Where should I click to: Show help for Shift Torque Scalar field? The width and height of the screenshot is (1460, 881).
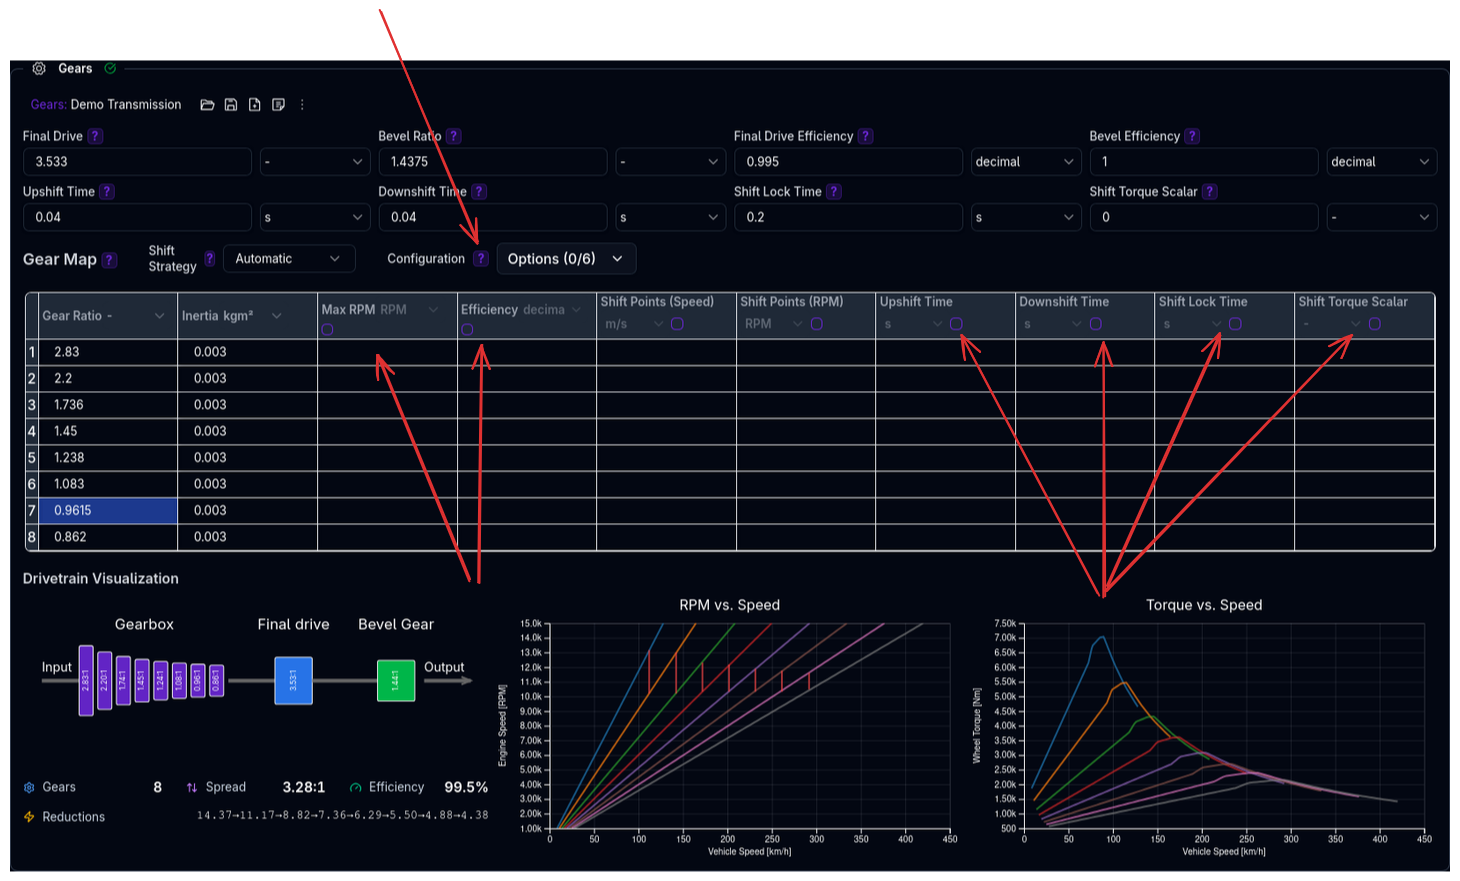(x=1209, y=192)
